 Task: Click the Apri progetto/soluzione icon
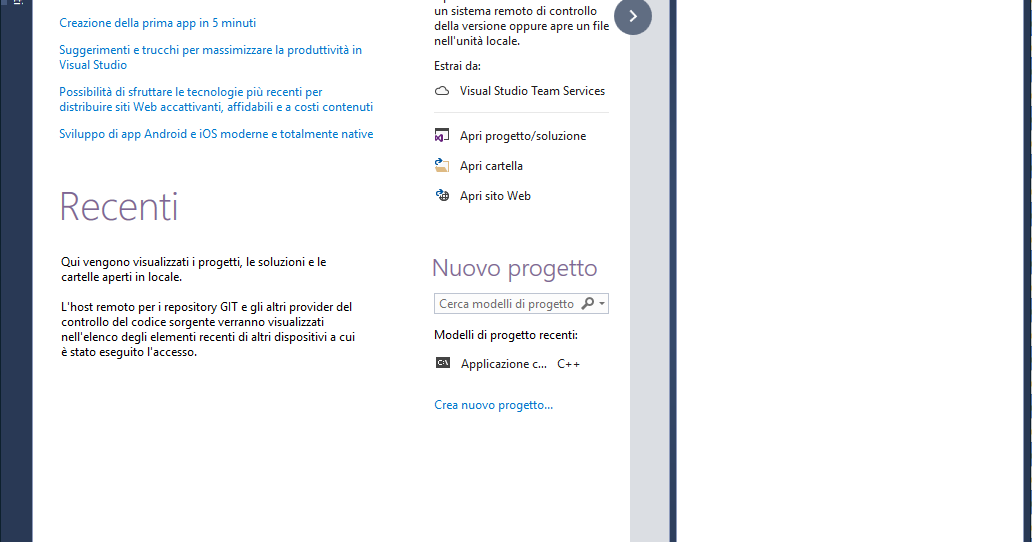(442, 136)
